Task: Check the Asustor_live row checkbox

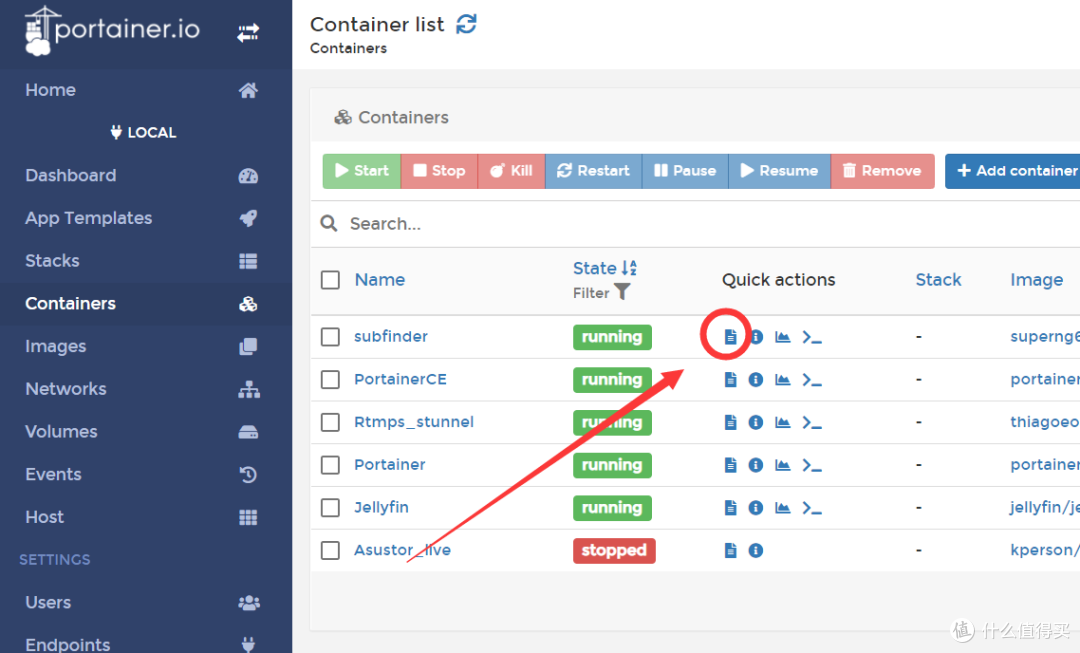Action: (x=331, y=550)
